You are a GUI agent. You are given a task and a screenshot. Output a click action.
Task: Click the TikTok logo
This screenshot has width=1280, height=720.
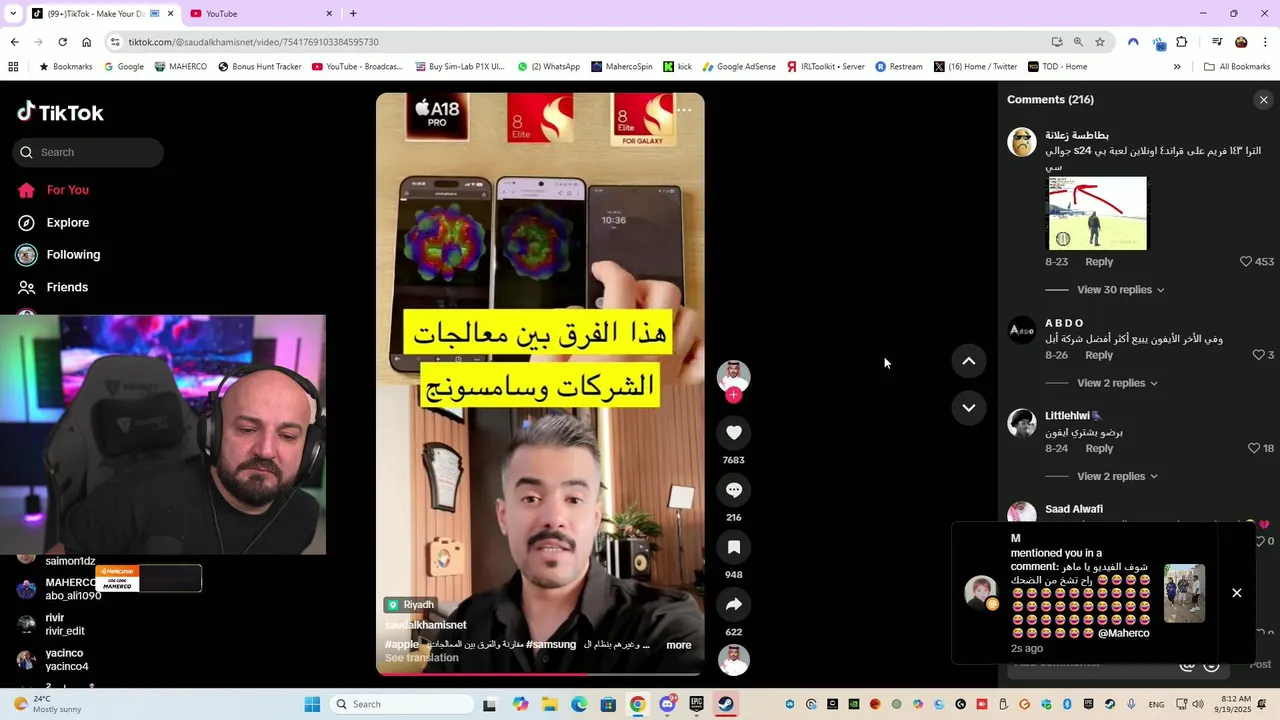tap(60, 112)
